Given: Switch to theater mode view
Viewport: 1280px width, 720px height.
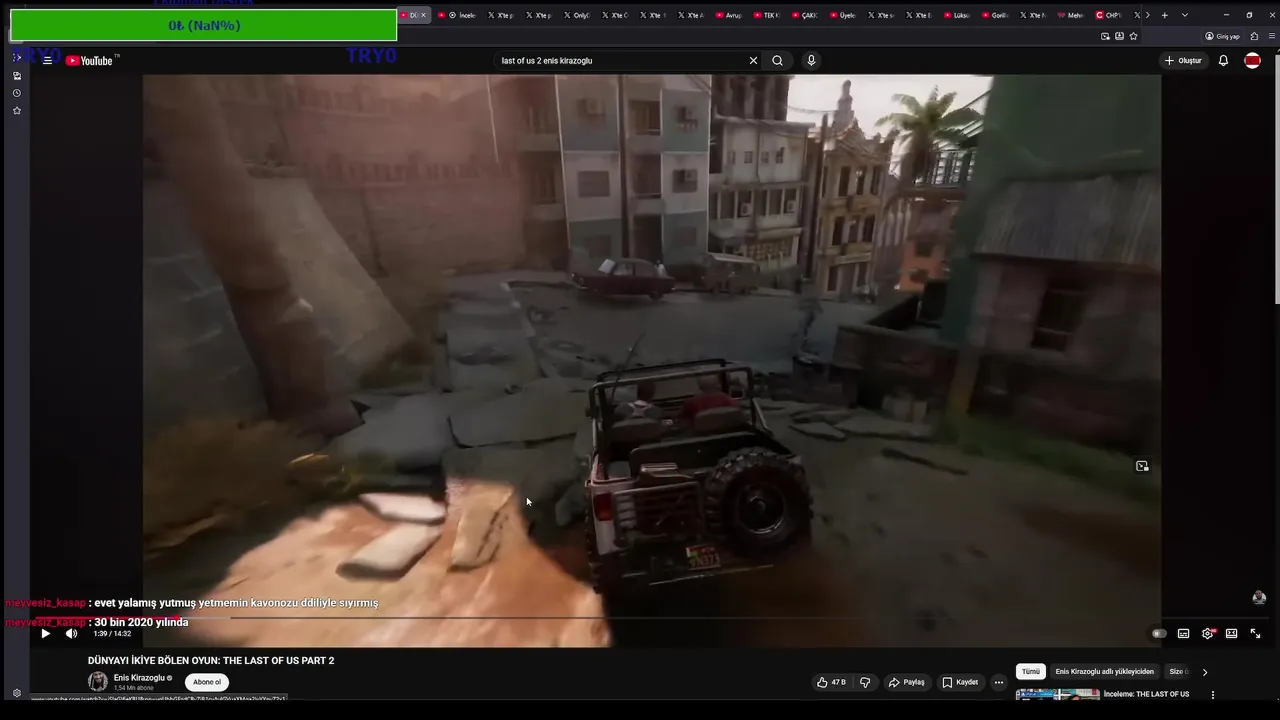Looking at the screenshot, I should 1231,634.
